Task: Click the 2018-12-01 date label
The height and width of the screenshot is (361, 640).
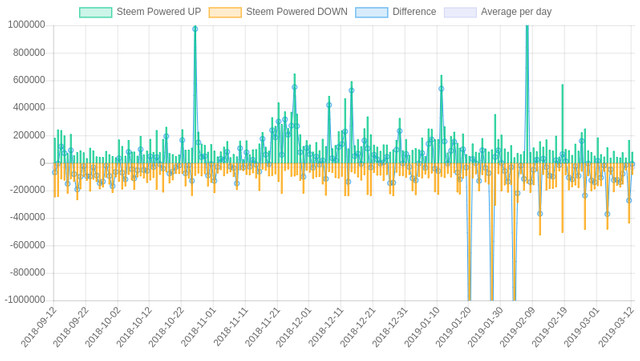Action: (x=294, y=327)
